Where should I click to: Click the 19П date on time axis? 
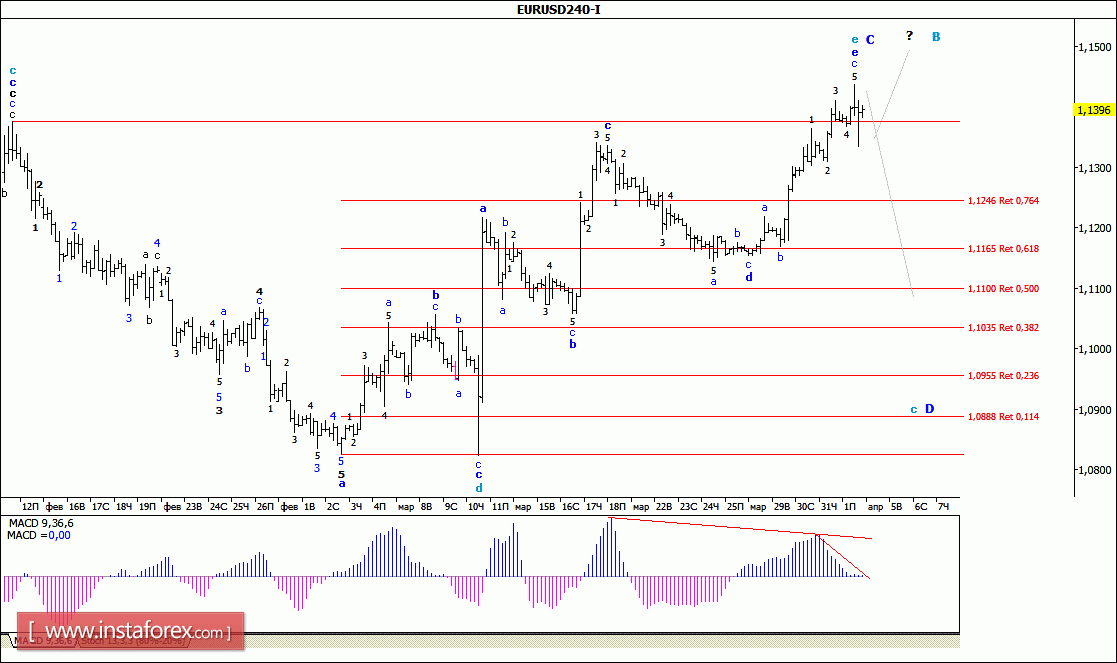[x=147, y=506]
